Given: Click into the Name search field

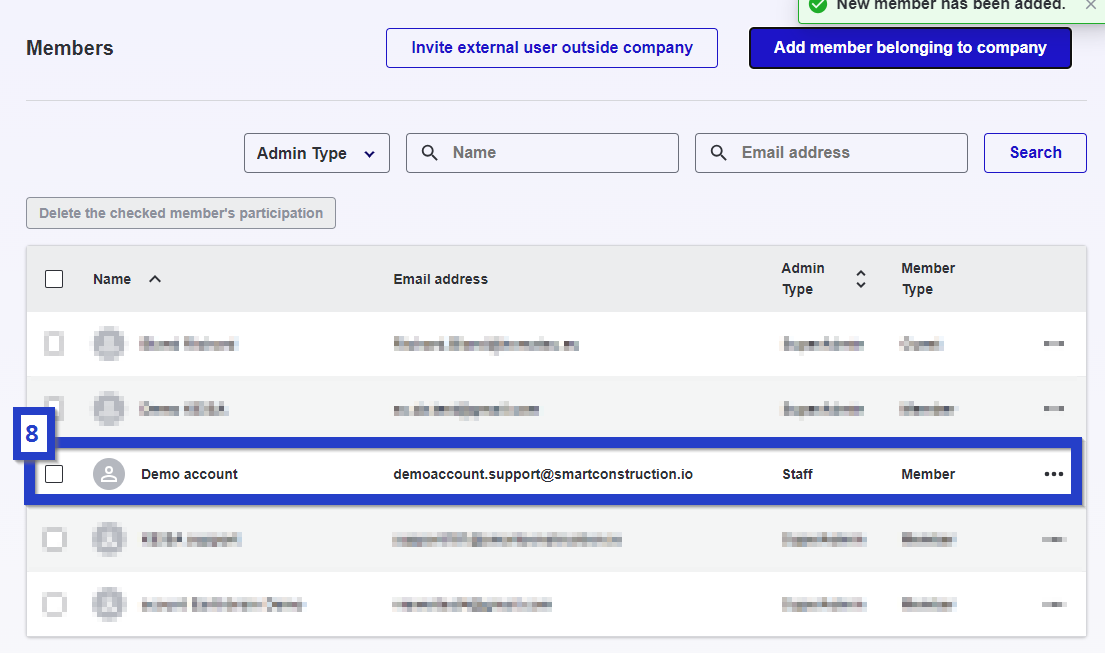Looking at the screenshot, I should coord(555,153).
